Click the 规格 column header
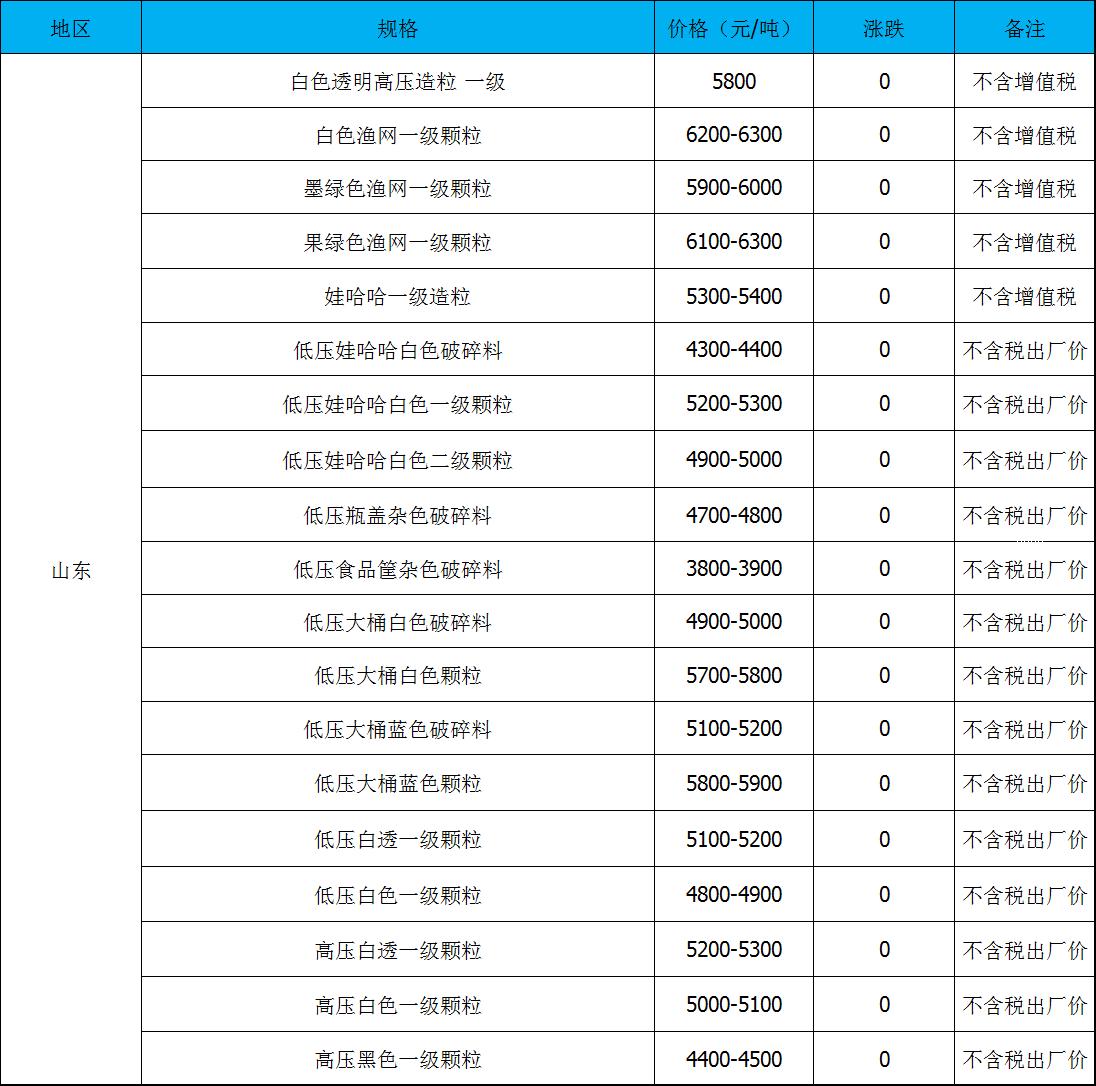Image resolution: width=1096 pixels, height=1086 pixels. click(397, 28)
